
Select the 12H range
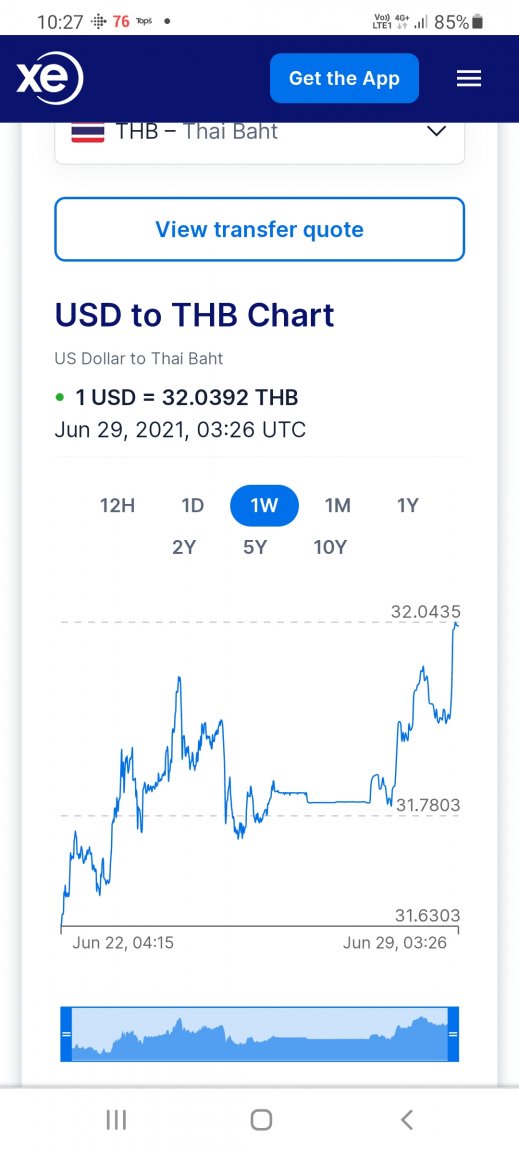(118, 505)
